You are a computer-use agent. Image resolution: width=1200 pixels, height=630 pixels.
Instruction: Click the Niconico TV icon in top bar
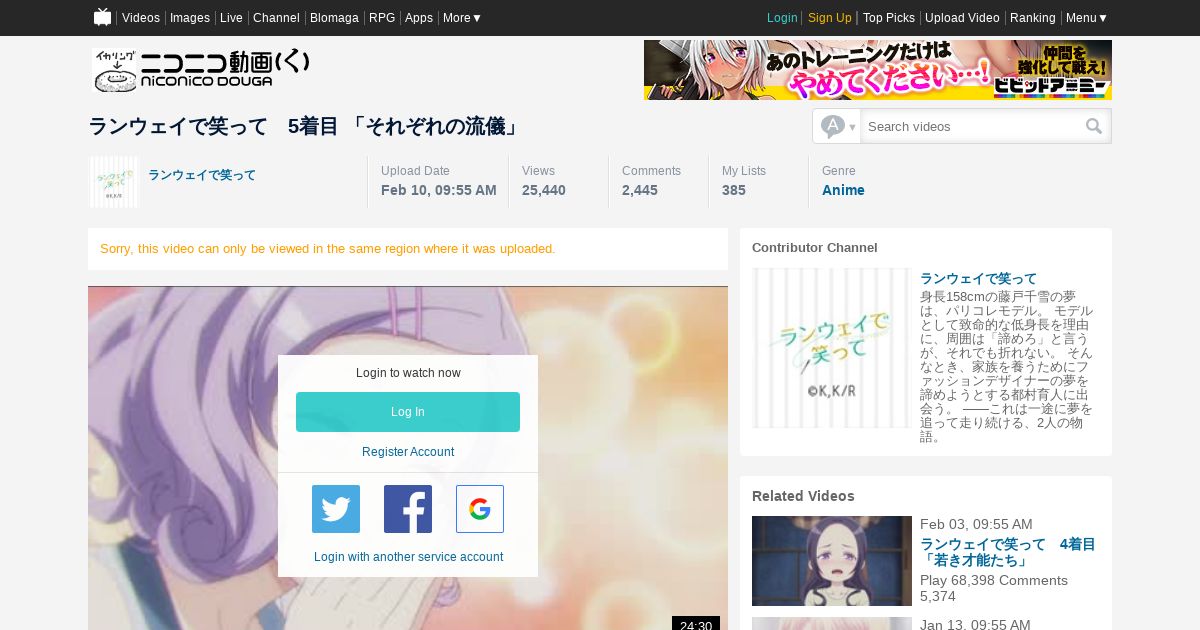click(102, 17)
